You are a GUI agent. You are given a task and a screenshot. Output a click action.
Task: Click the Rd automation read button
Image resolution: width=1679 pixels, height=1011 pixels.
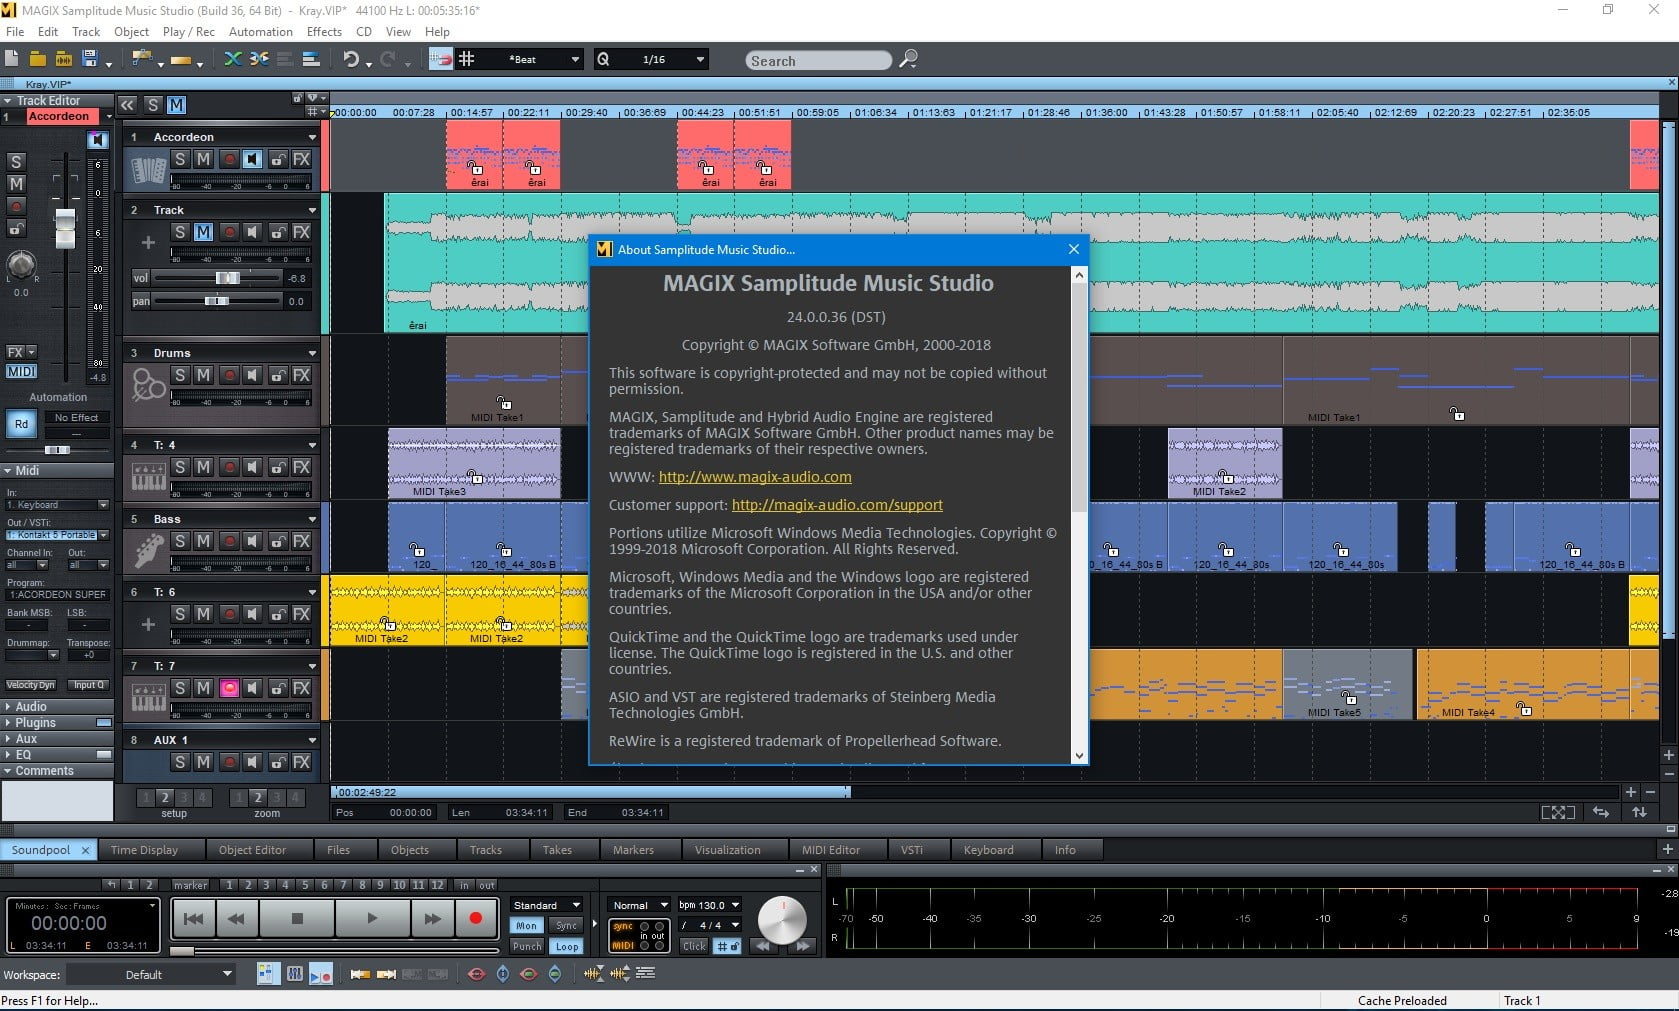[21, 424]
